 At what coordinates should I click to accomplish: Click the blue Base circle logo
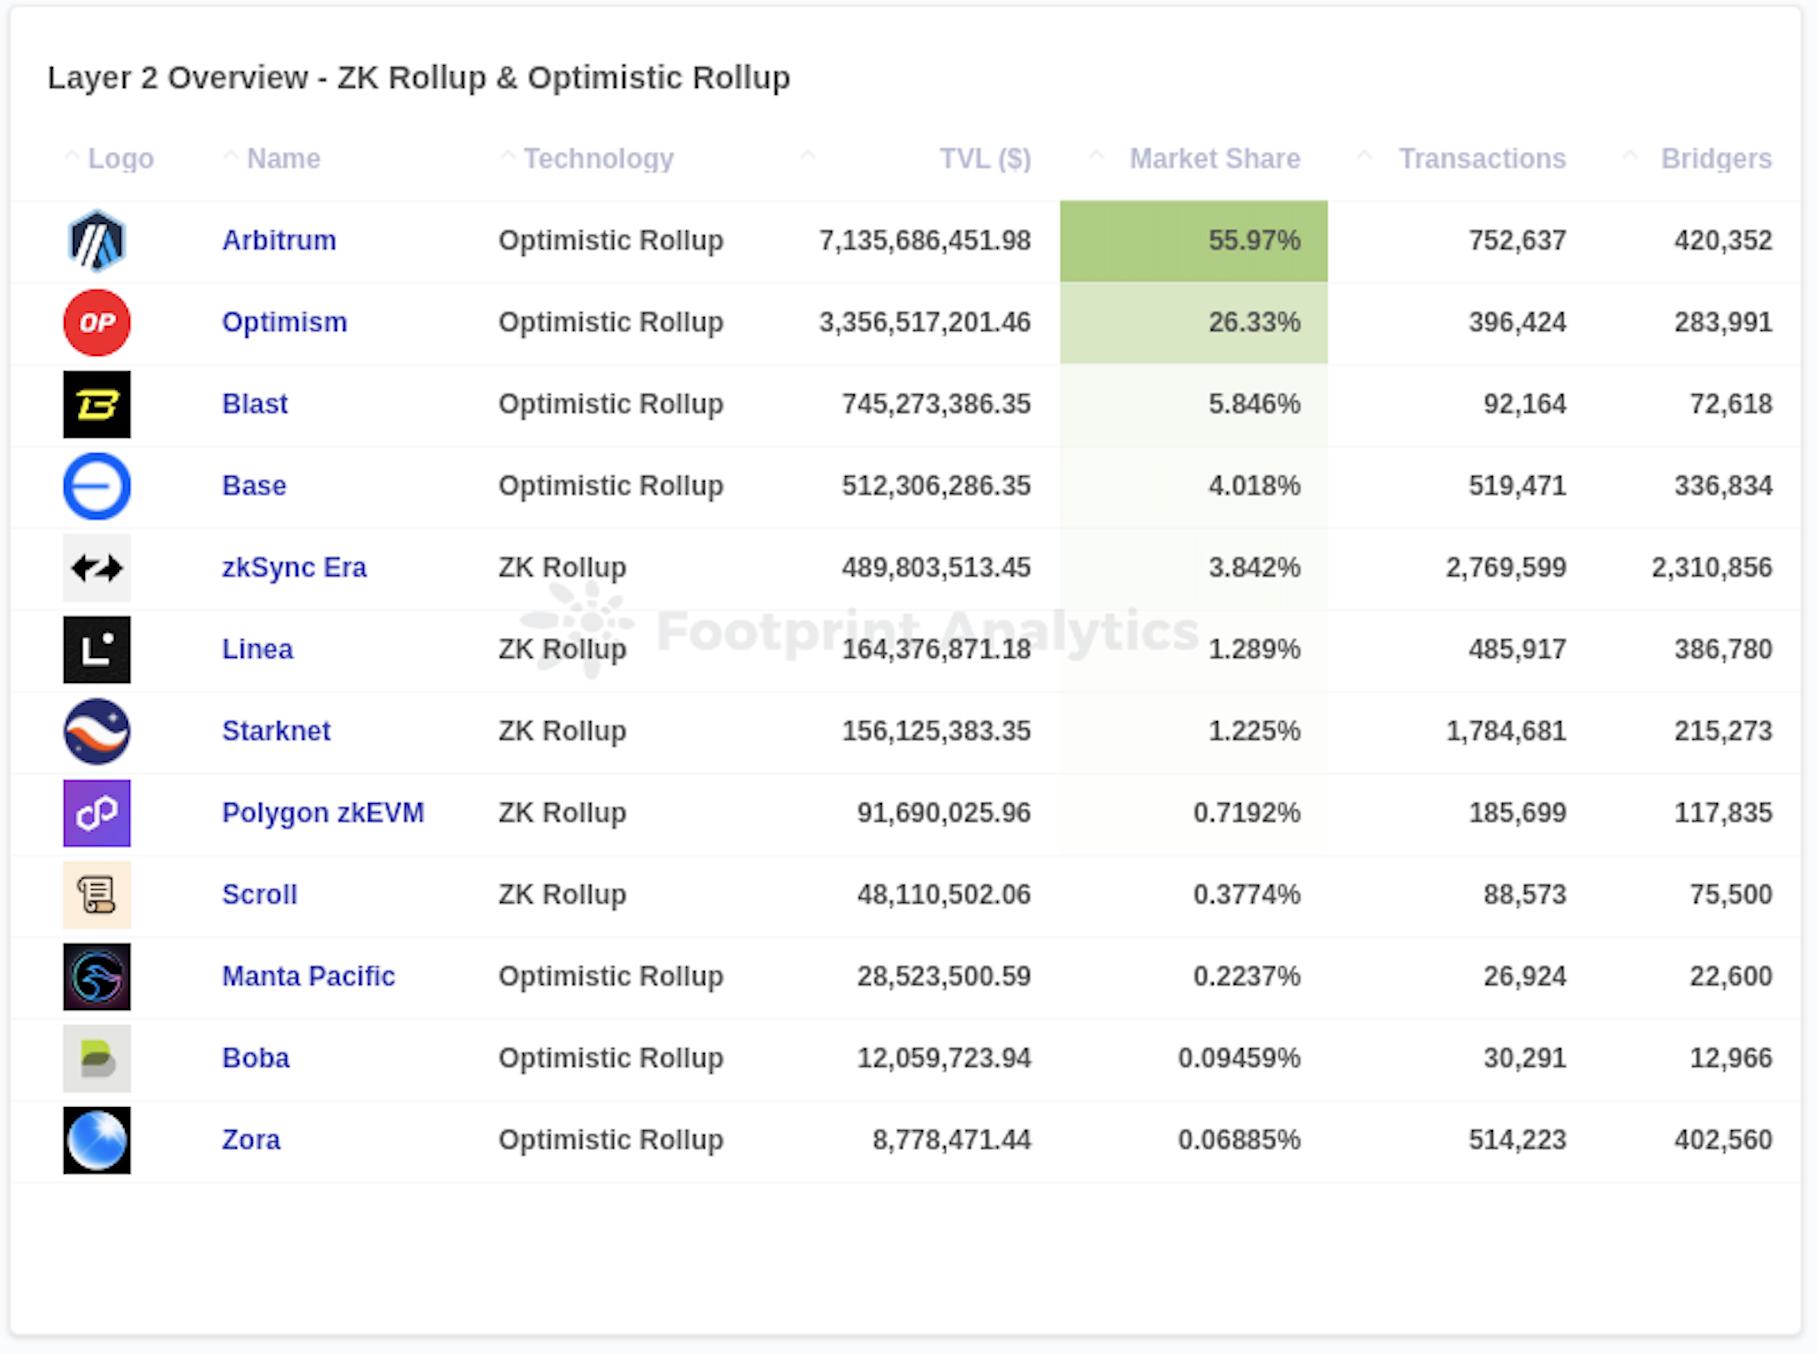[96, 487]
